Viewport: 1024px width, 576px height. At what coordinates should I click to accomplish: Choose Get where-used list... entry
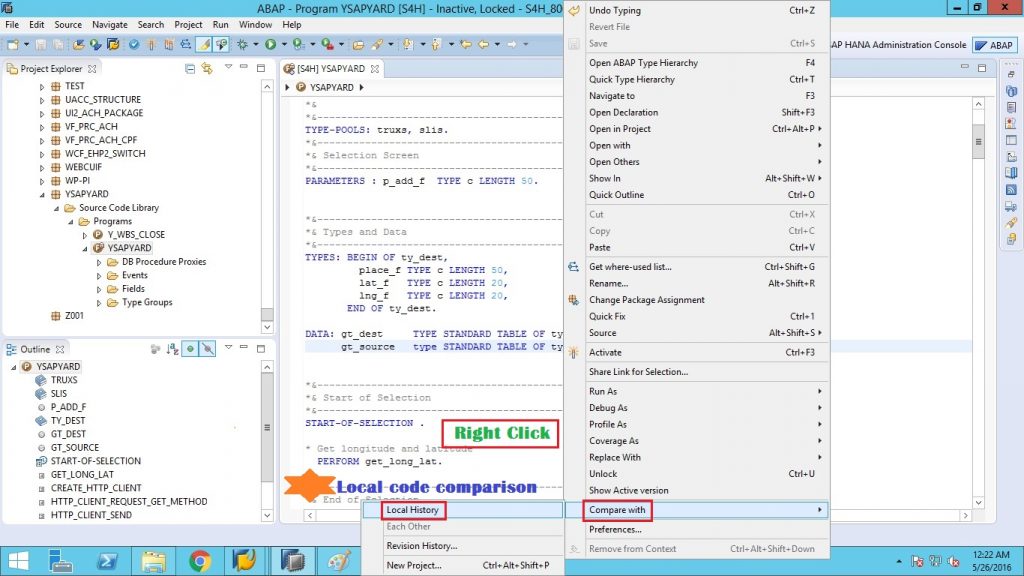pyautogui.click(x=696, y=266)
